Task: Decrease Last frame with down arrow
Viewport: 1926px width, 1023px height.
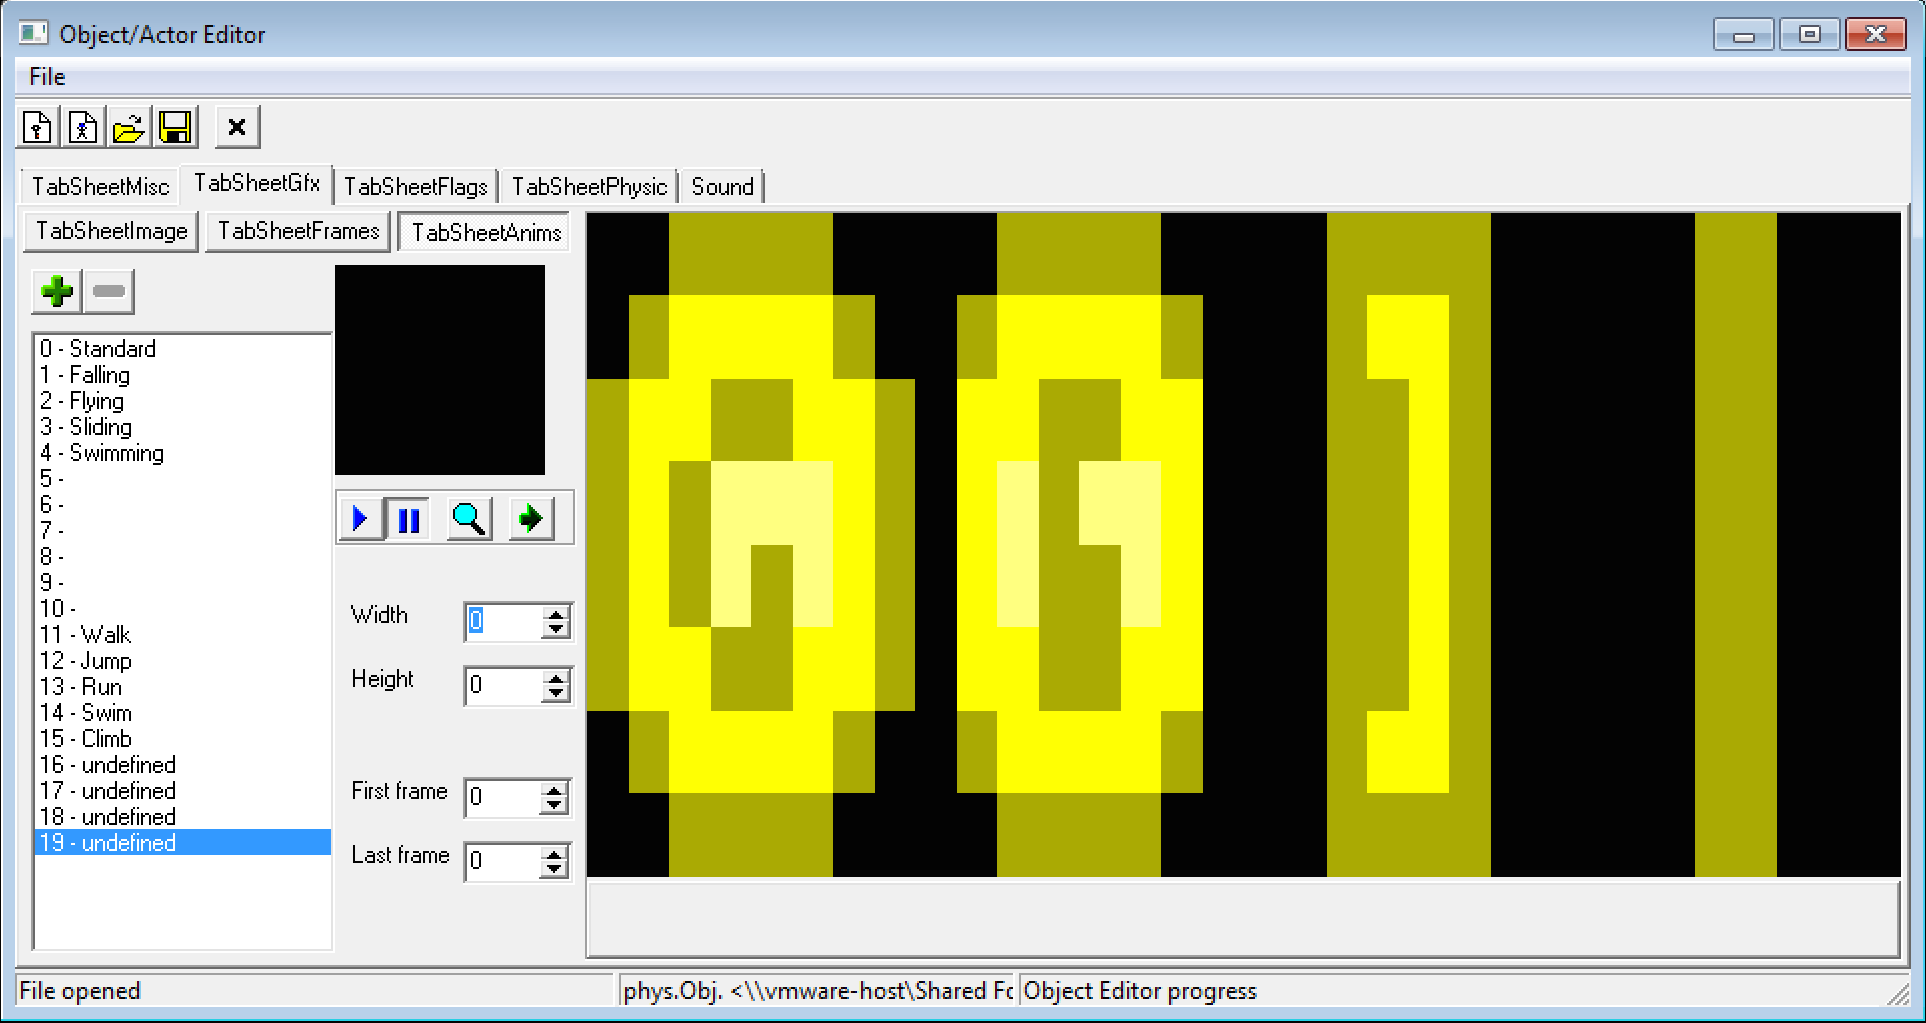Action: (x=554, y=870)
